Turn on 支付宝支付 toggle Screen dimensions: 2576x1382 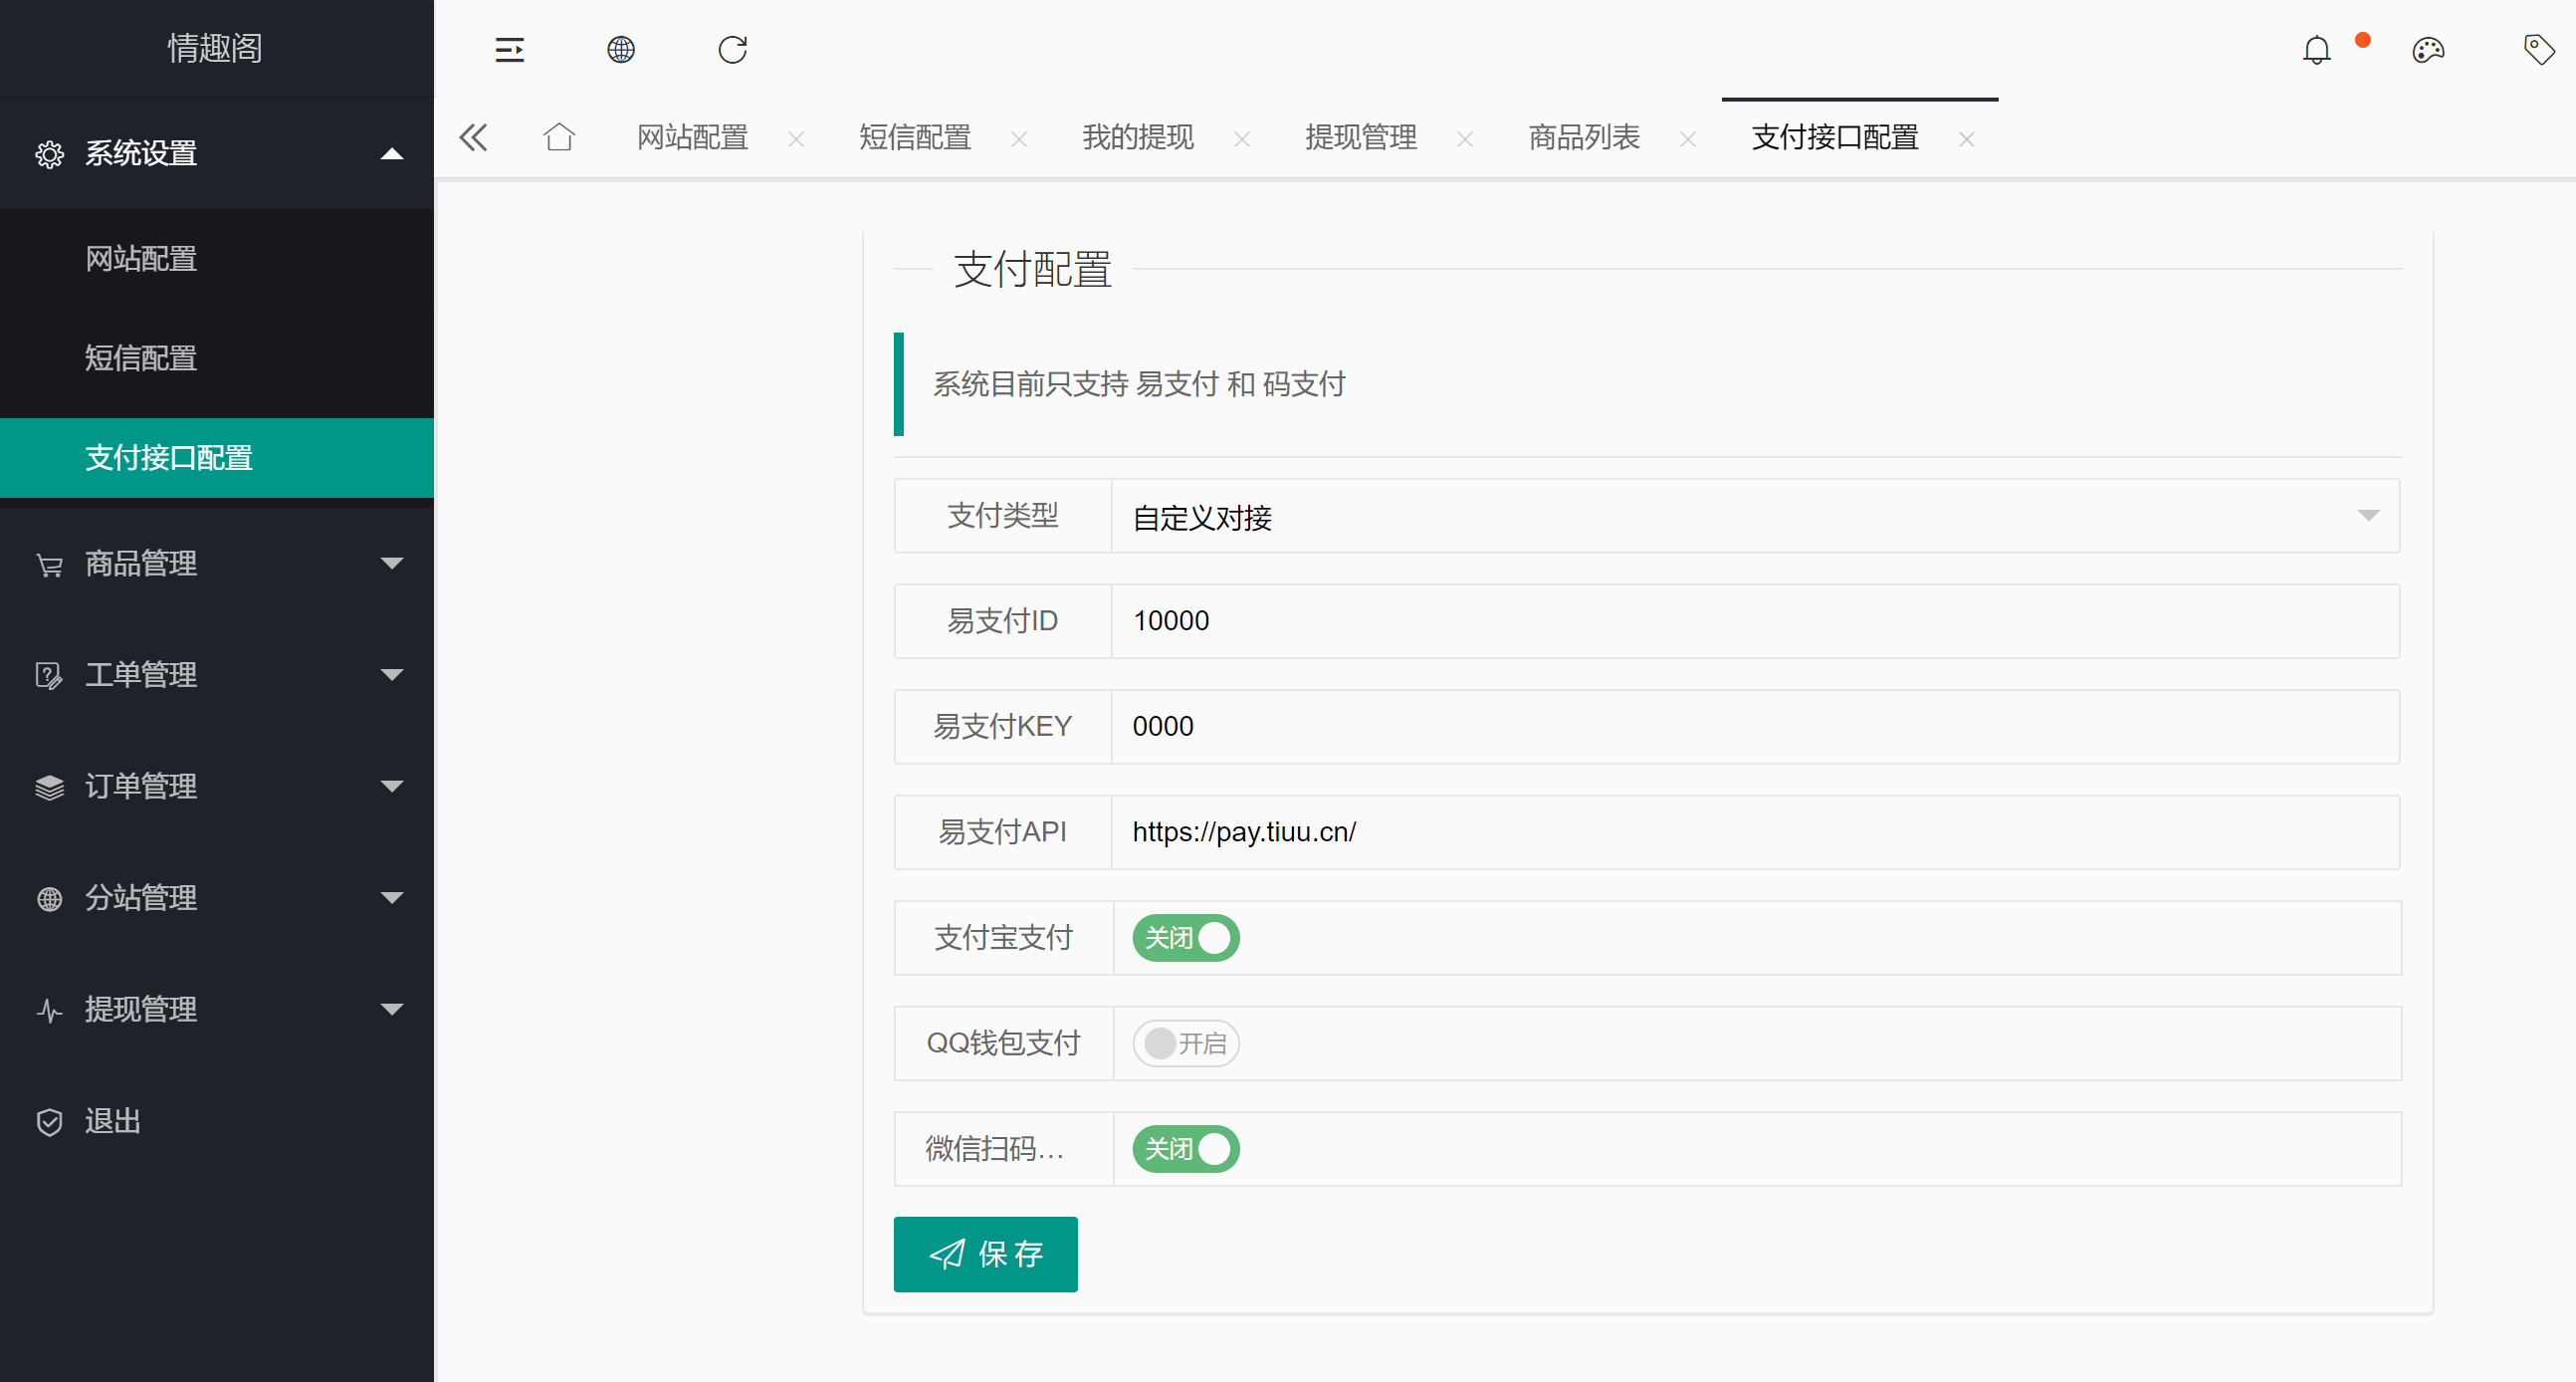1184,937
